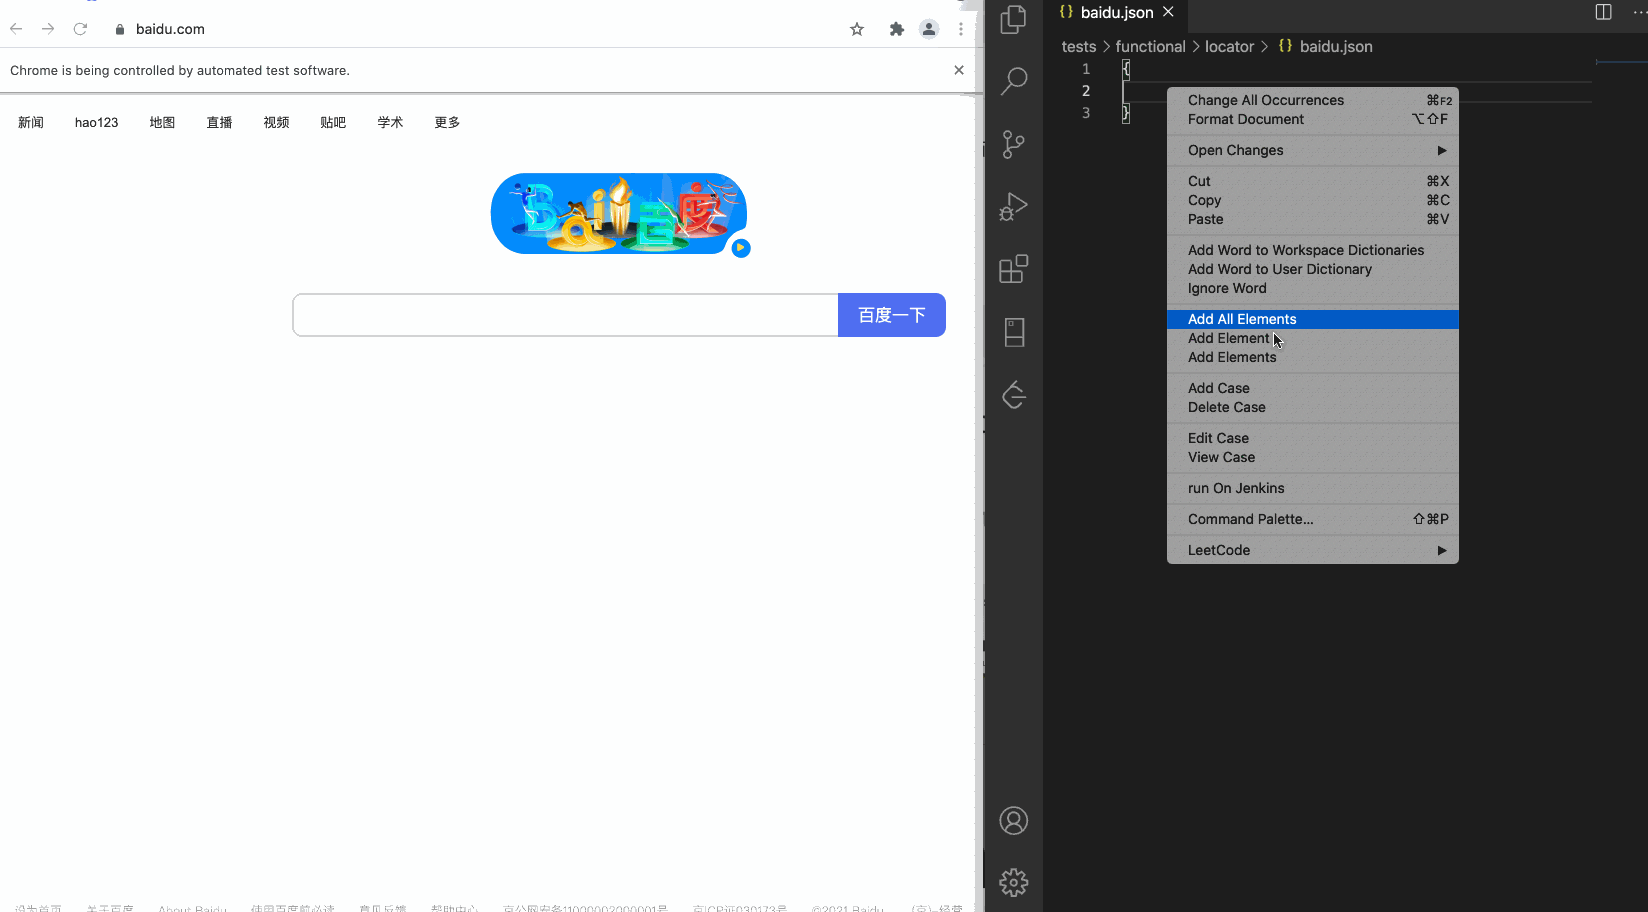Screen dimensions: 1648x912
Task: Focus the Baidu search input box
Action: click(x=565, y=315)
